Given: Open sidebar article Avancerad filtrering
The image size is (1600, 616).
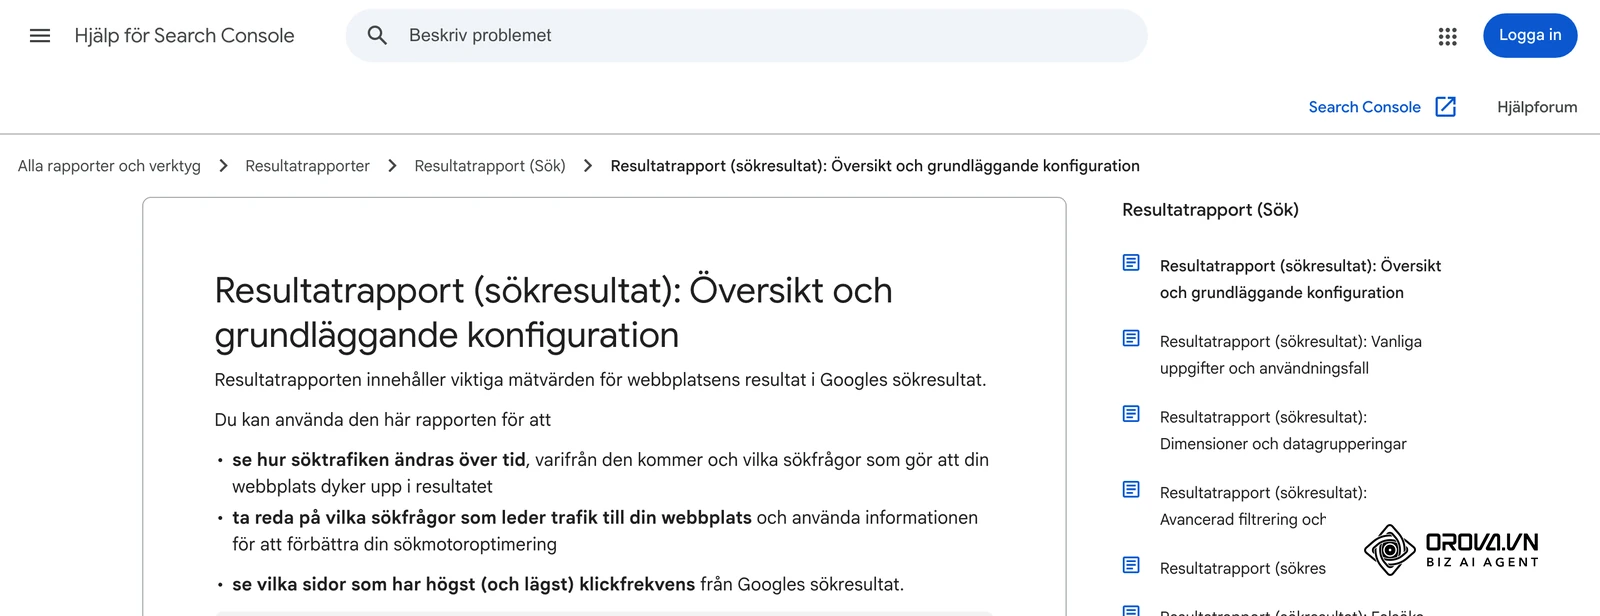Looking at the screenshot, I should click(1263, 506).
